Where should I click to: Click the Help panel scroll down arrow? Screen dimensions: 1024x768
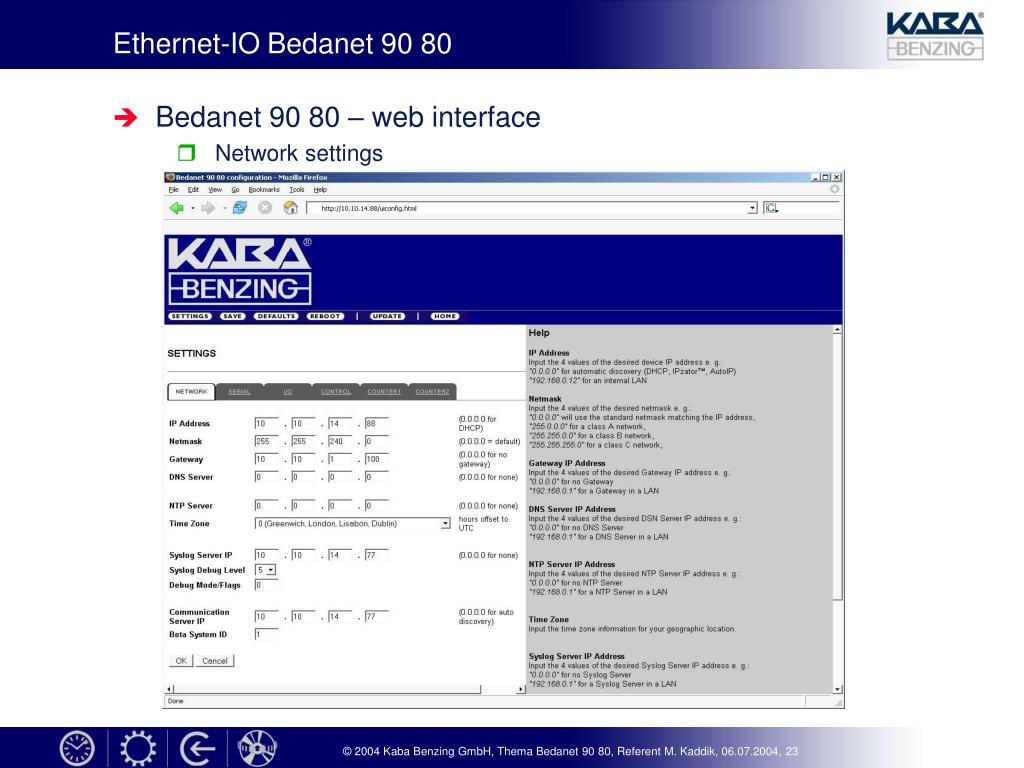(x=837, y=689)
